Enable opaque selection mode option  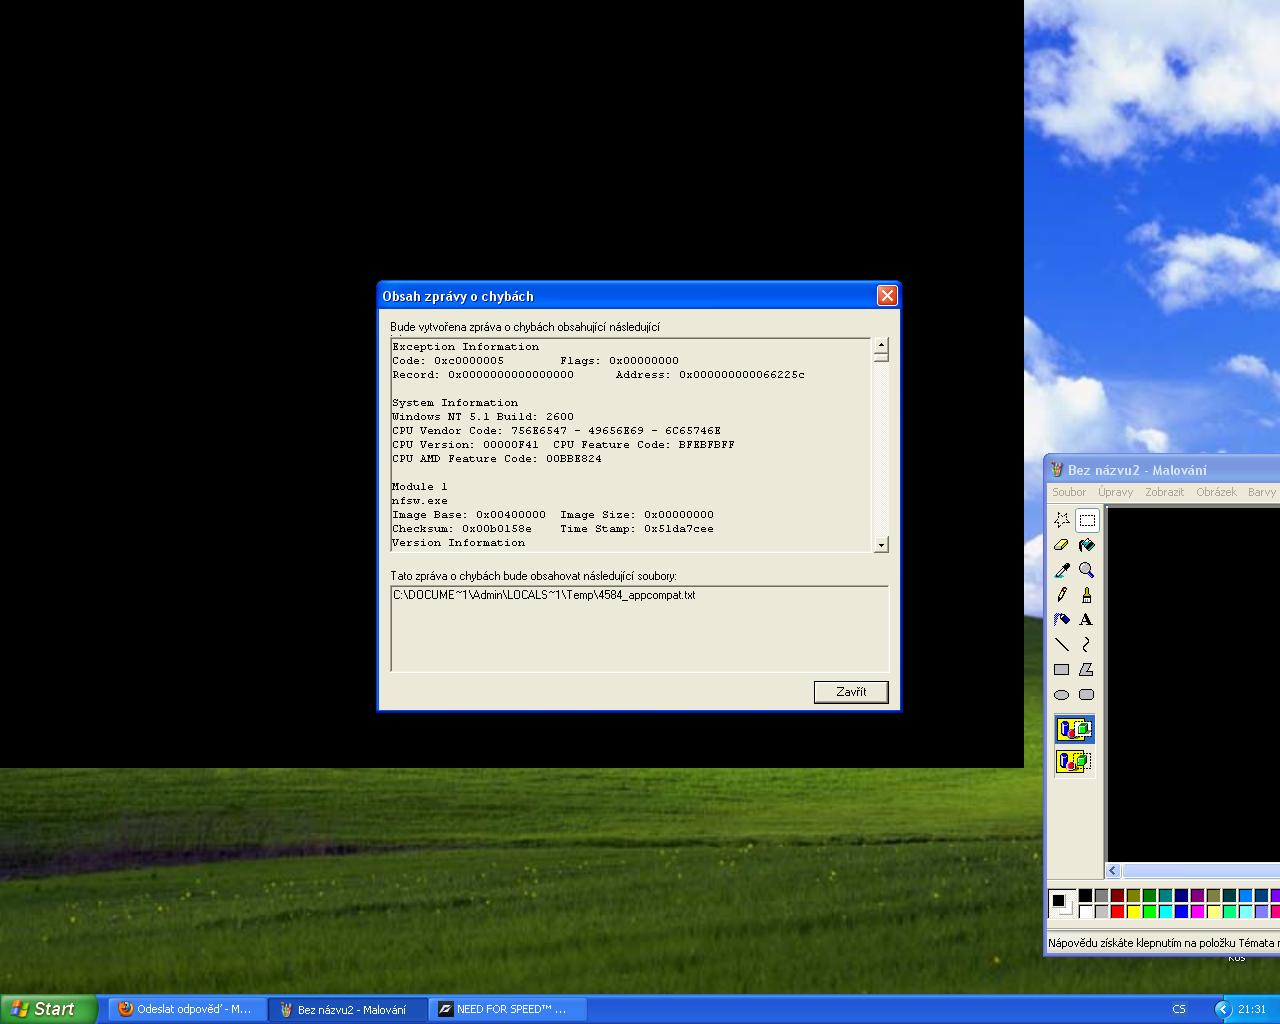click(1075, 729)
